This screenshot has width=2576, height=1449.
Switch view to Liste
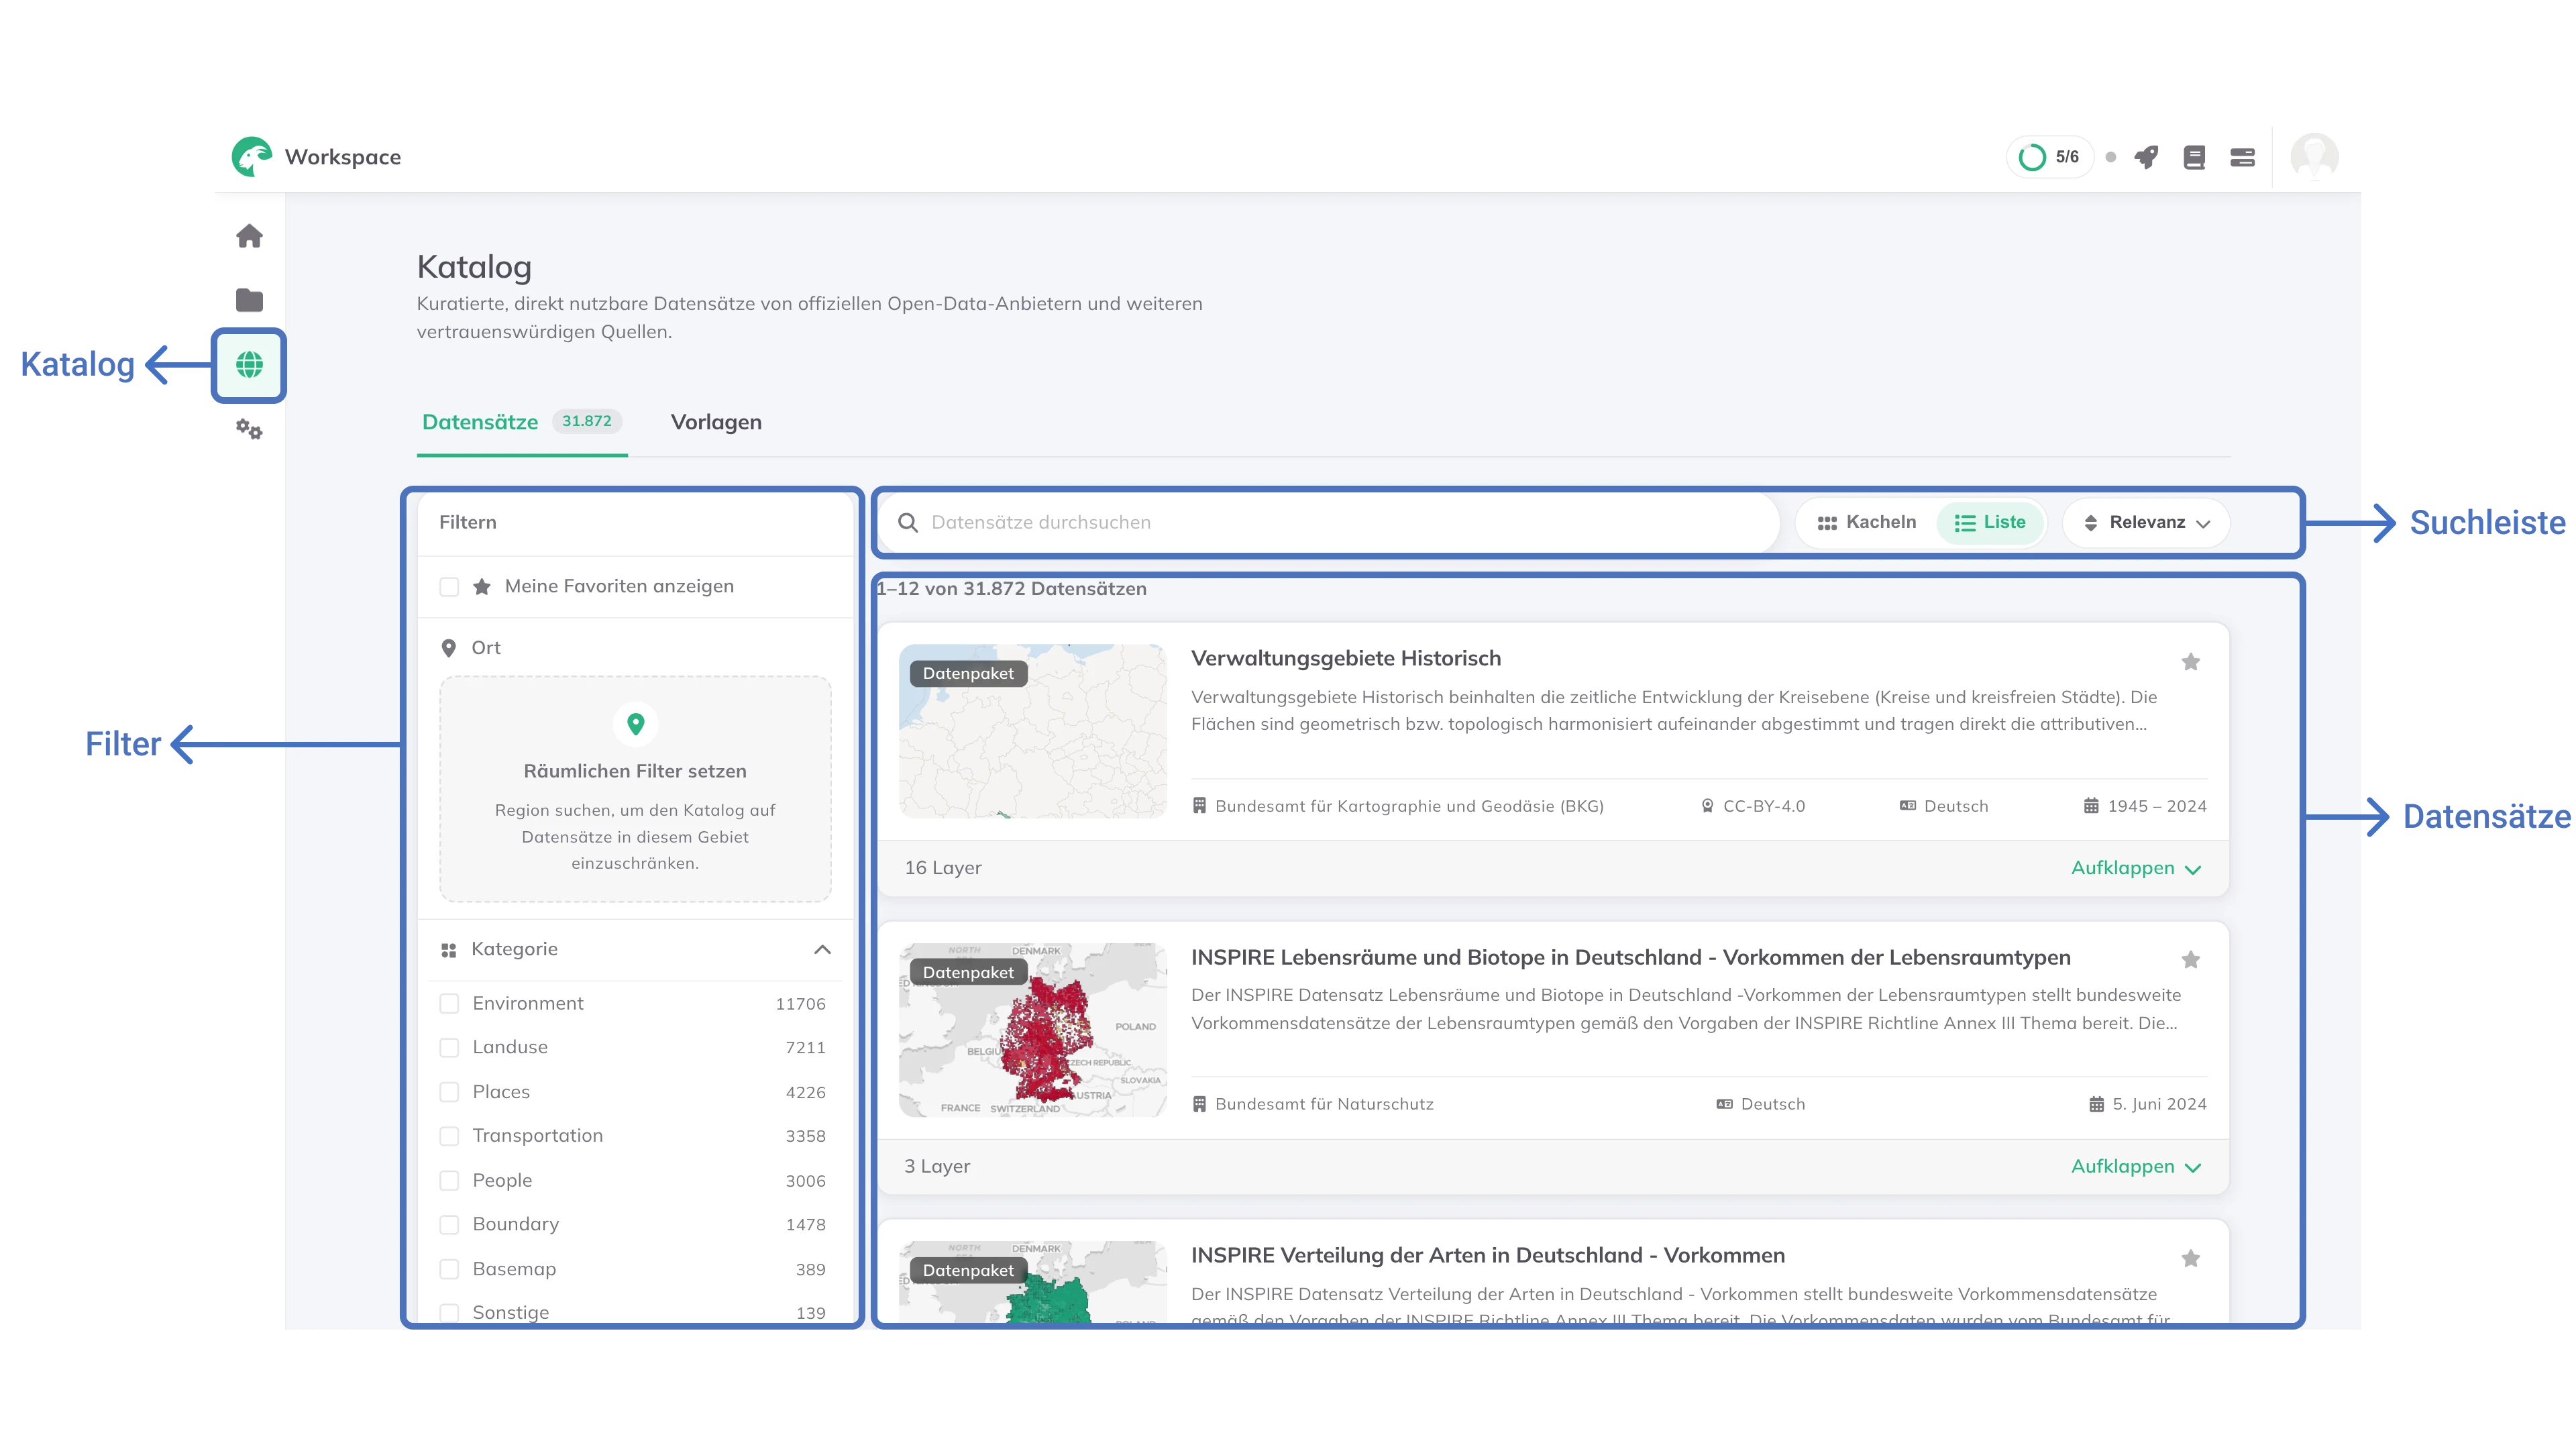[1990, 523]
